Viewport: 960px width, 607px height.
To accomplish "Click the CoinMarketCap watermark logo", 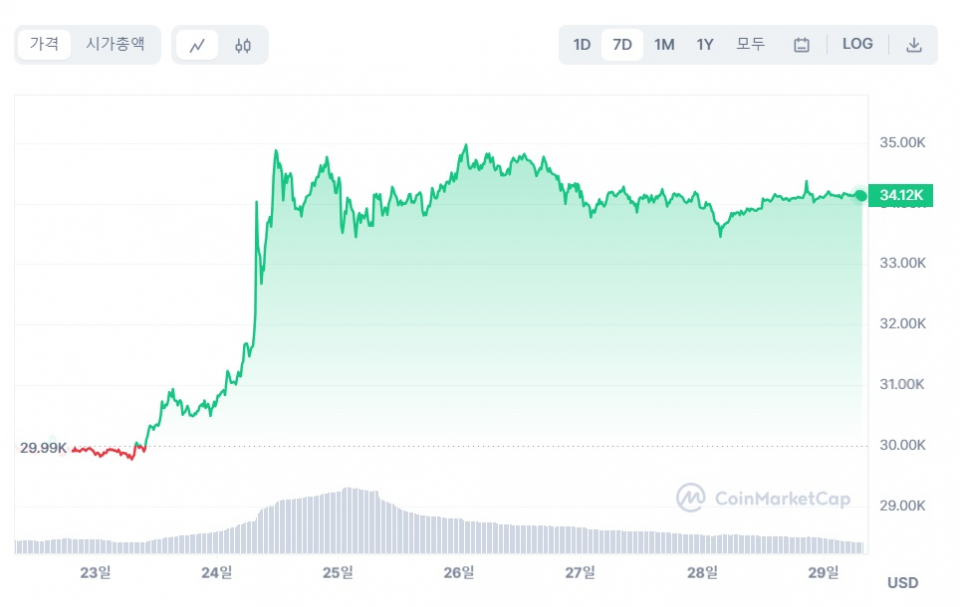I will 763,497.
